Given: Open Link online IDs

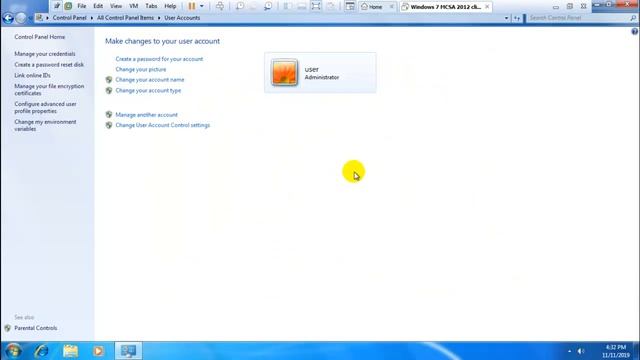Looking at the screenshot, I should coord(32,76).
